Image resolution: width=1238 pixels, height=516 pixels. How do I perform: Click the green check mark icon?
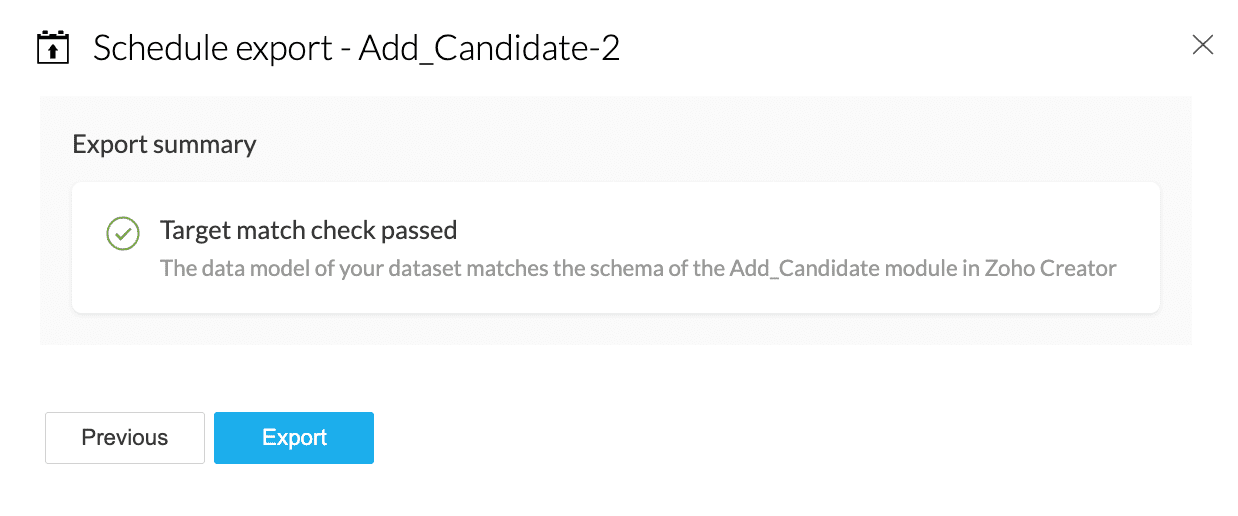(x=122, y=233)
